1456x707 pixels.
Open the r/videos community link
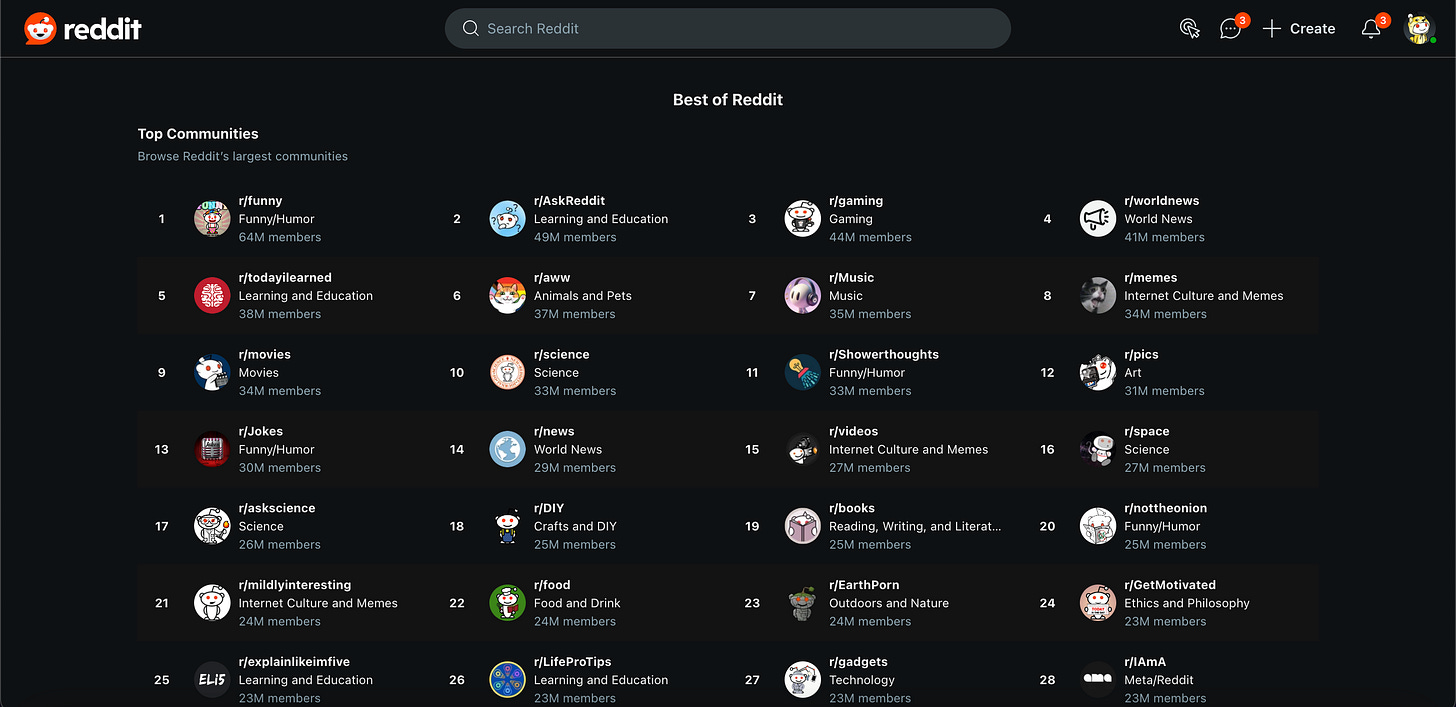pyautogui.click(x=853, y=432)
